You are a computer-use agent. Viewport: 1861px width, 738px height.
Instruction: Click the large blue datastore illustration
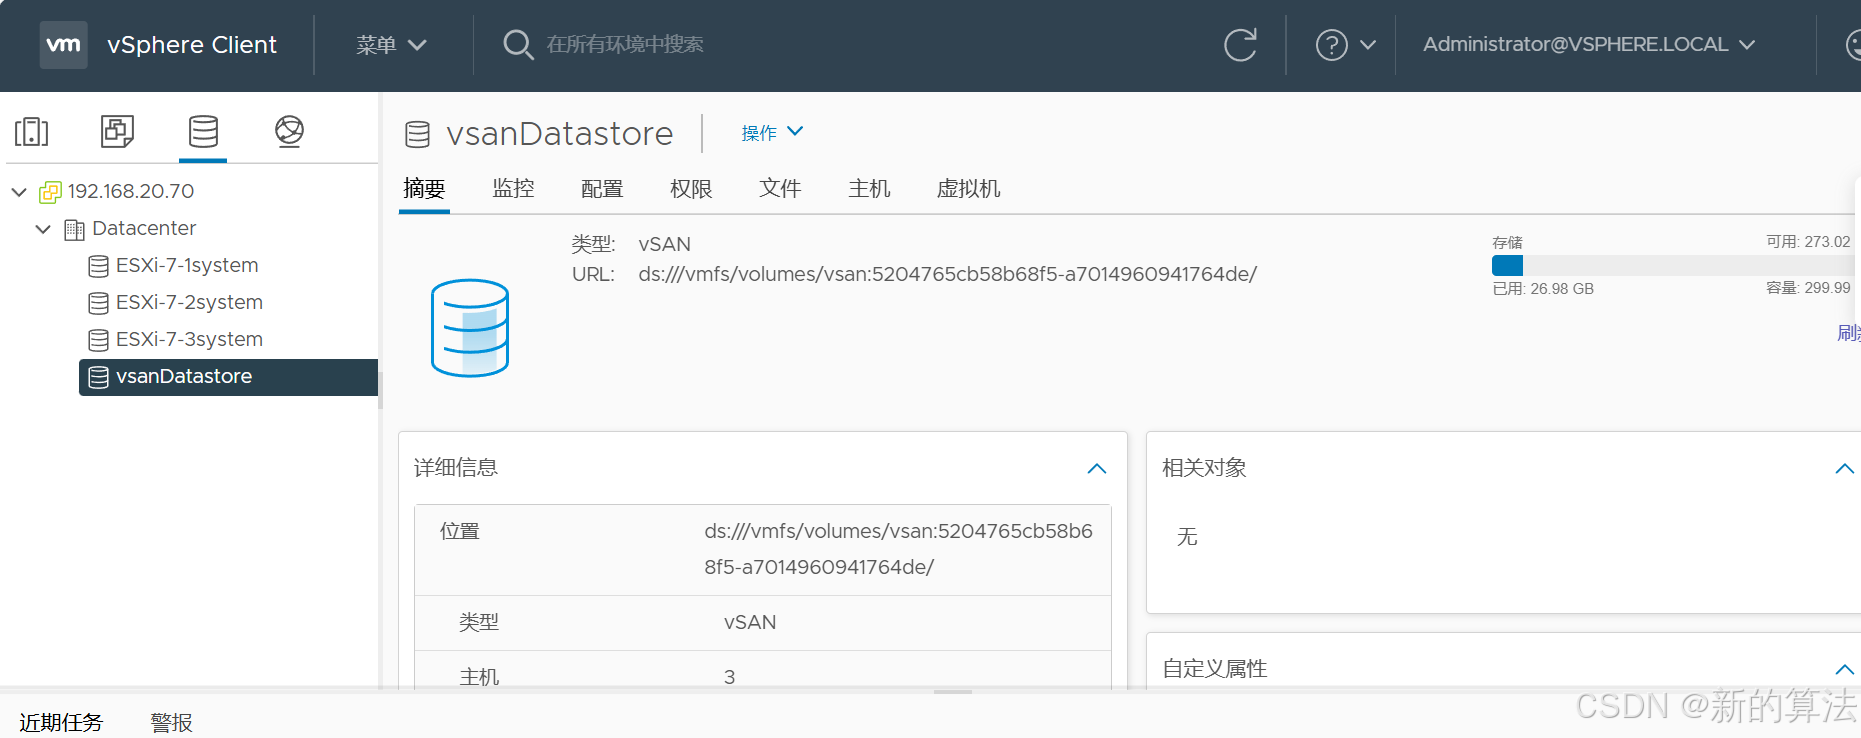click(470, 328)
